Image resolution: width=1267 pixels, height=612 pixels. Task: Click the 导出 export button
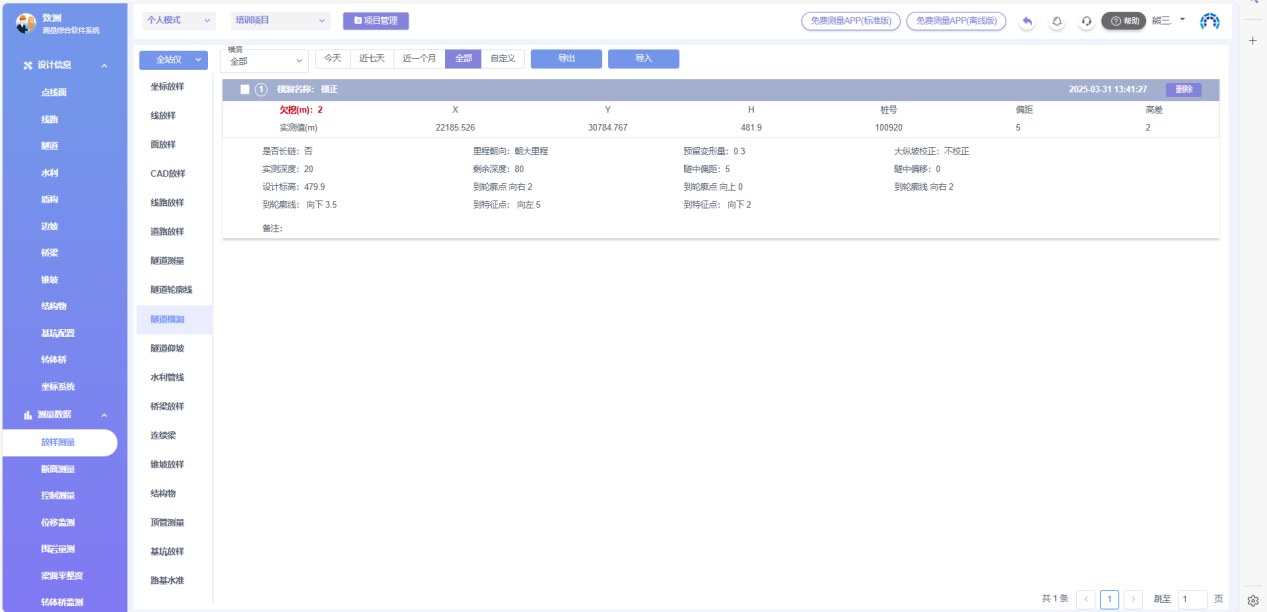[566, 59]
